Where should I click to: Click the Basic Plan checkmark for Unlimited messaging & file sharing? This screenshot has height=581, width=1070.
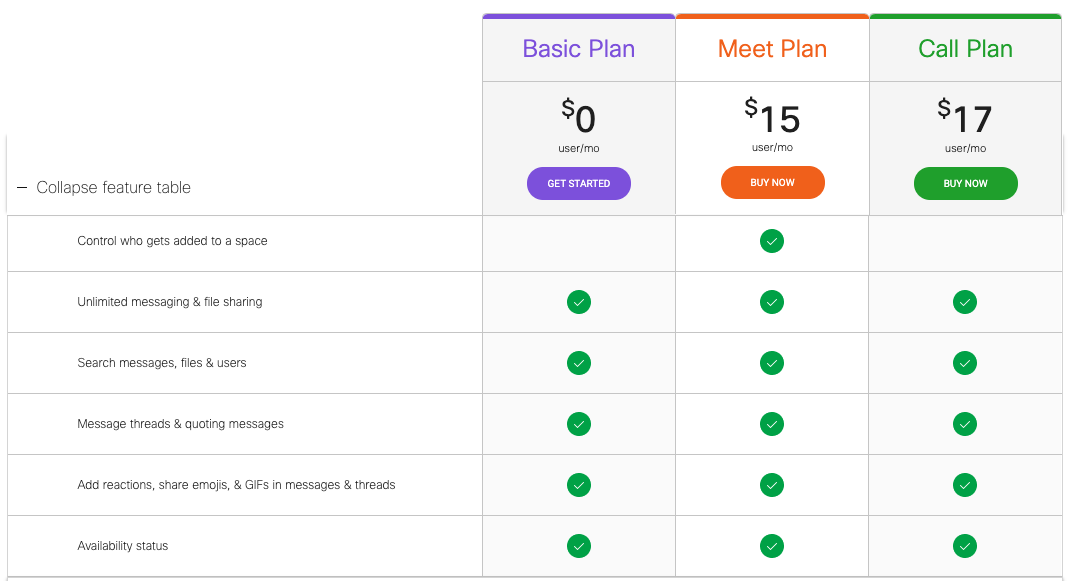(578, 302)
